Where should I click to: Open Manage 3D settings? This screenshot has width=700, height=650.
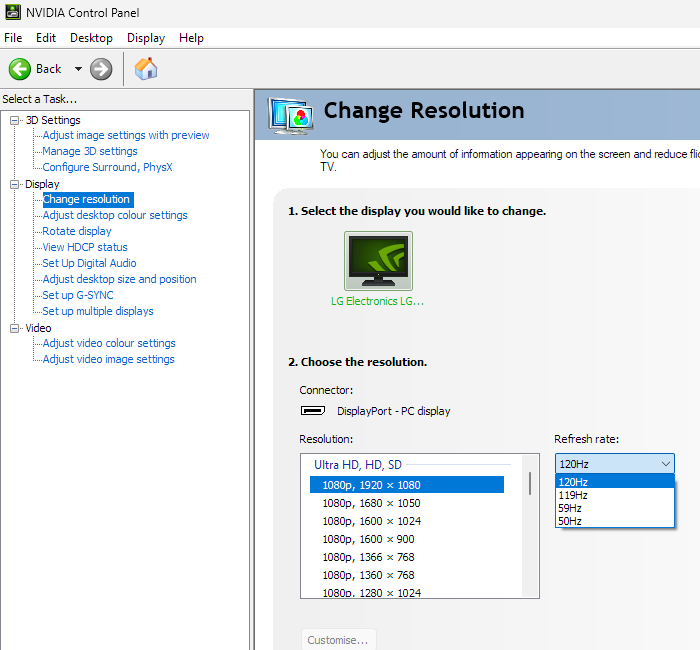(x=90, y=151)
